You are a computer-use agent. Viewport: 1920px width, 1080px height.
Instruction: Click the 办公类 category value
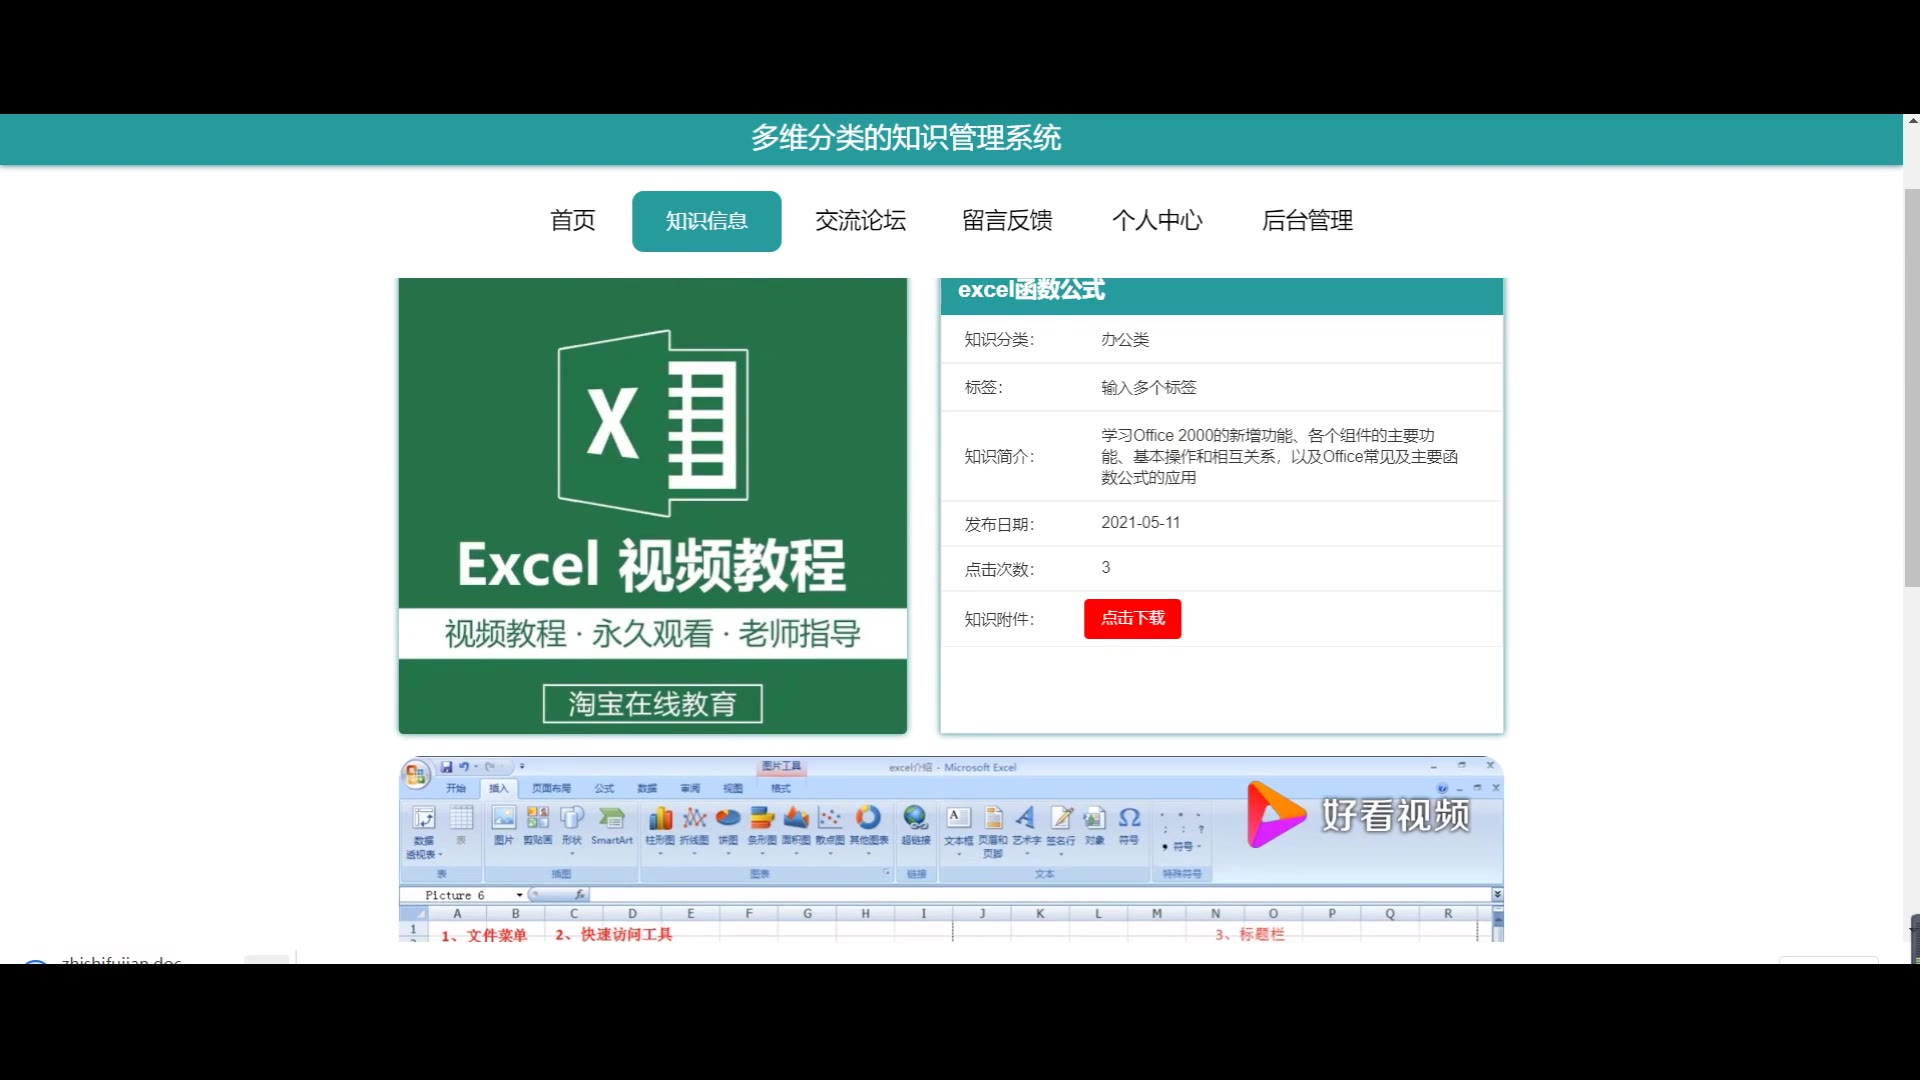point(1125,339)
